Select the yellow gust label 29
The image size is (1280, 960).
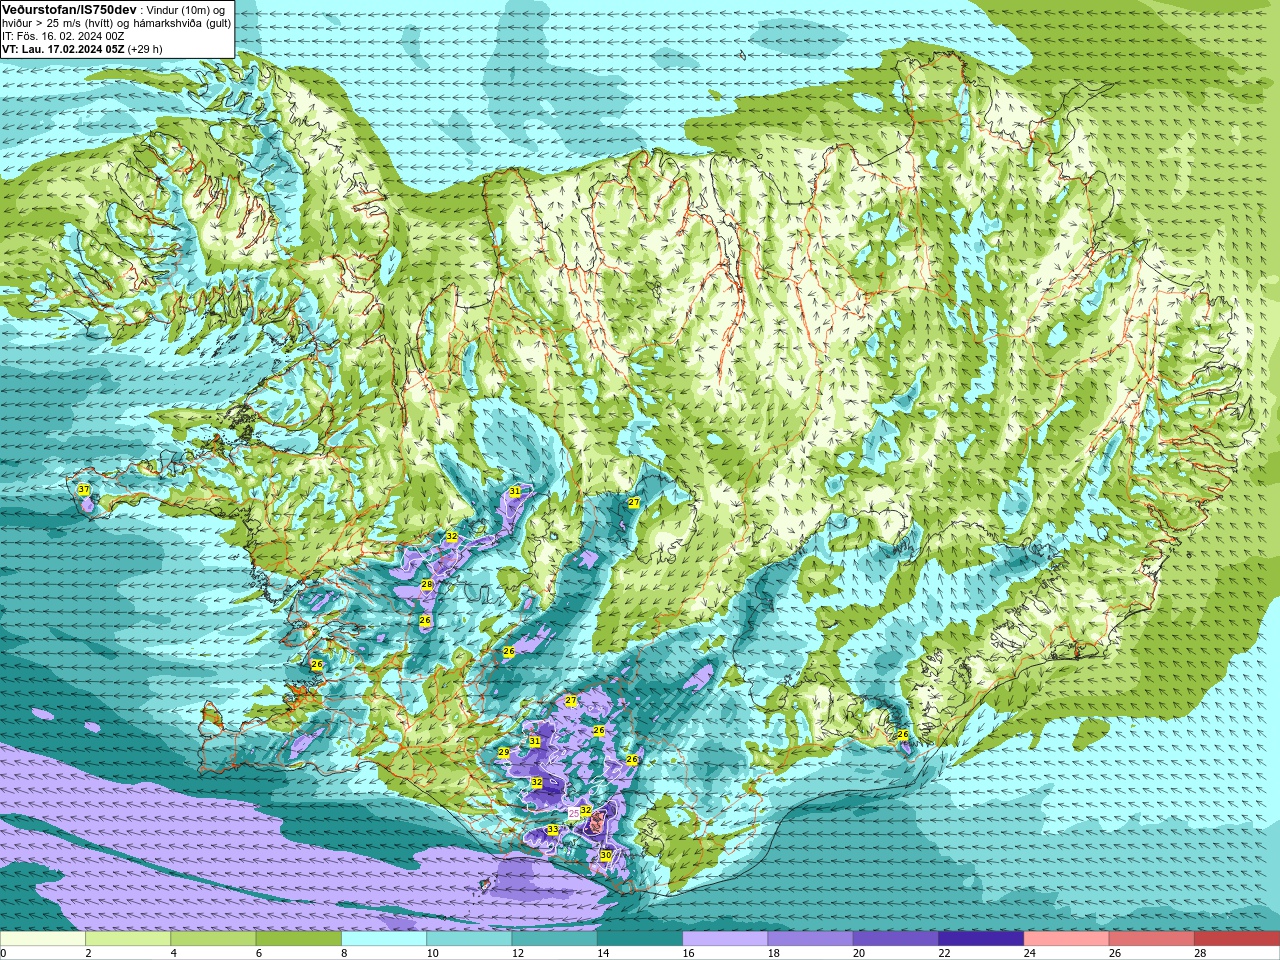pyautogui.click(x=504, y=752)
